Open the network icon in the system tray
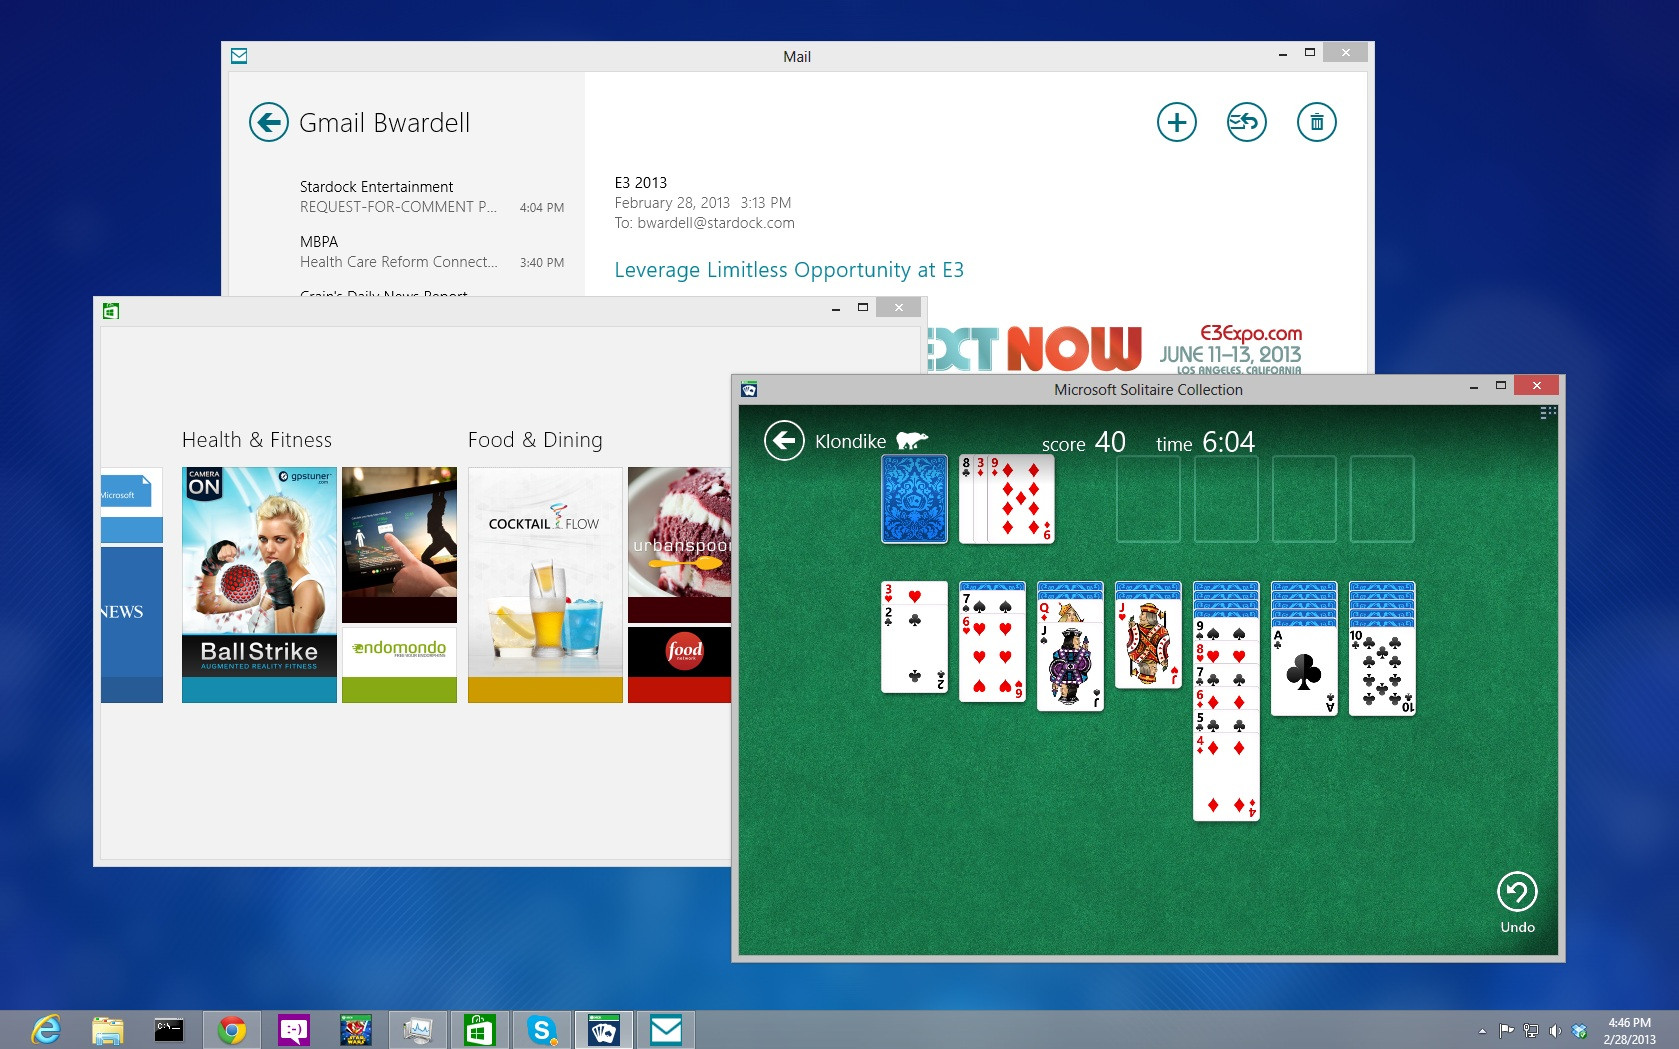The width and height of the screenshot is (1679, 1049). [1531, 1031]
